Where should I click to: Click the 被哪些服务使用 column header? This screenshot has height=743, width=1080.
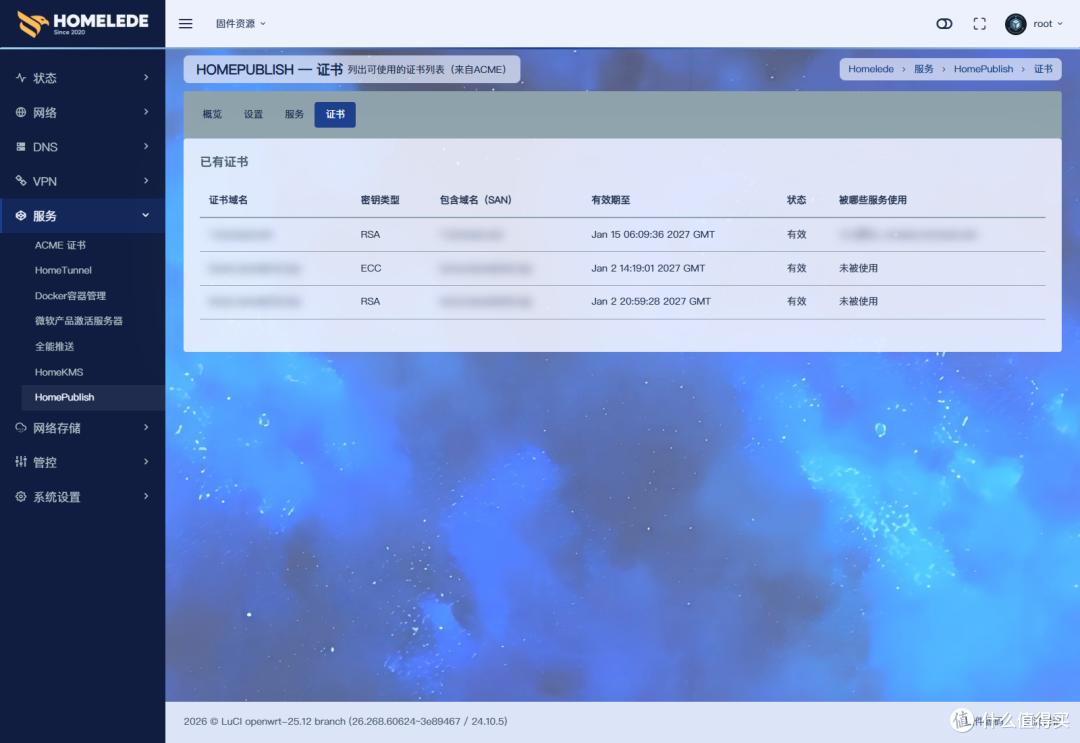point(873,200)
